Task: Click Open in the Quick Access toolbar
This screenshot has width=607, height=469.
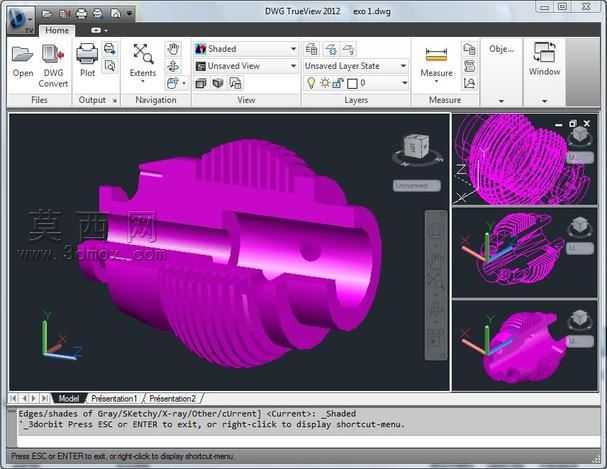Action: tap(47, 14)
